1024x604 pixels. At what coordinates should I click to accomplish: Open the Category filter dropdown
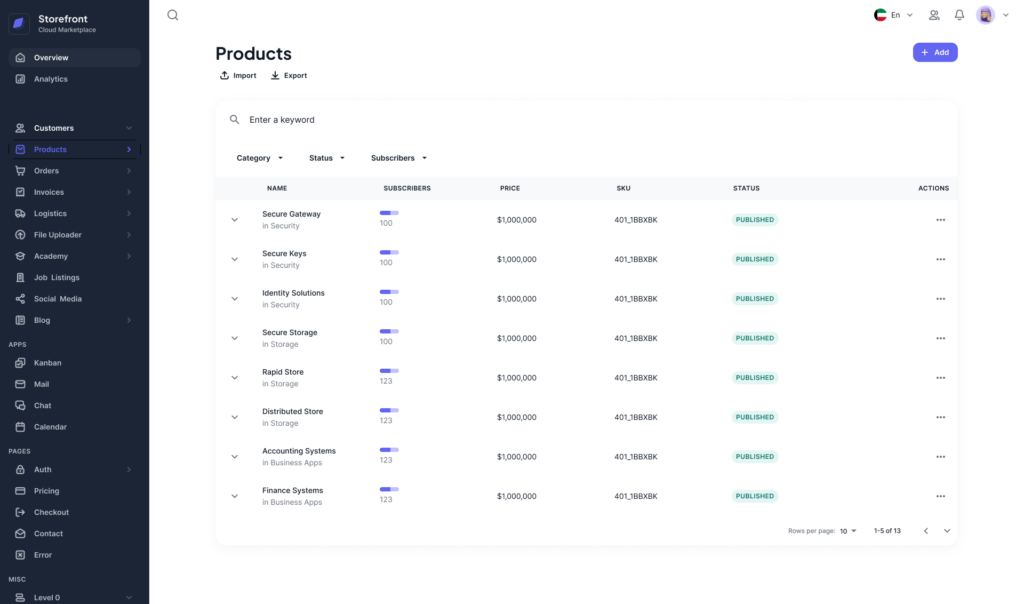pyautogui.click(x=260, y=158)
